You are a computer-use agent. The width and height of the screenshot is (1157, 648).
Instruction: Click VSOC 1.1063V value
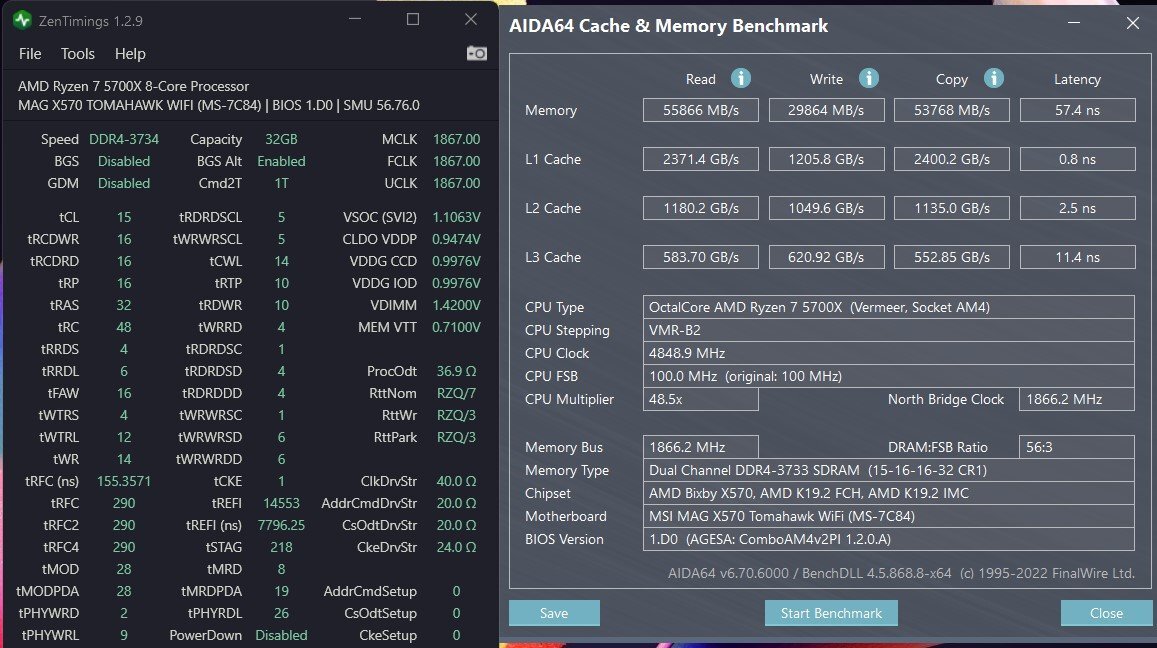pyautogui.click(x=456, y=217)
